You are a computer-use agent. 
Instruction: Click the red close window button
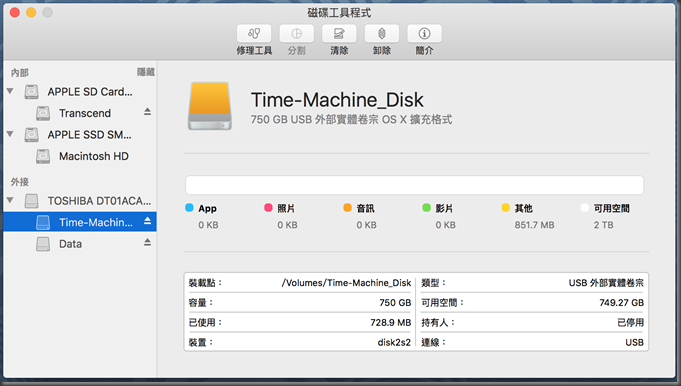tap(15, 13)
